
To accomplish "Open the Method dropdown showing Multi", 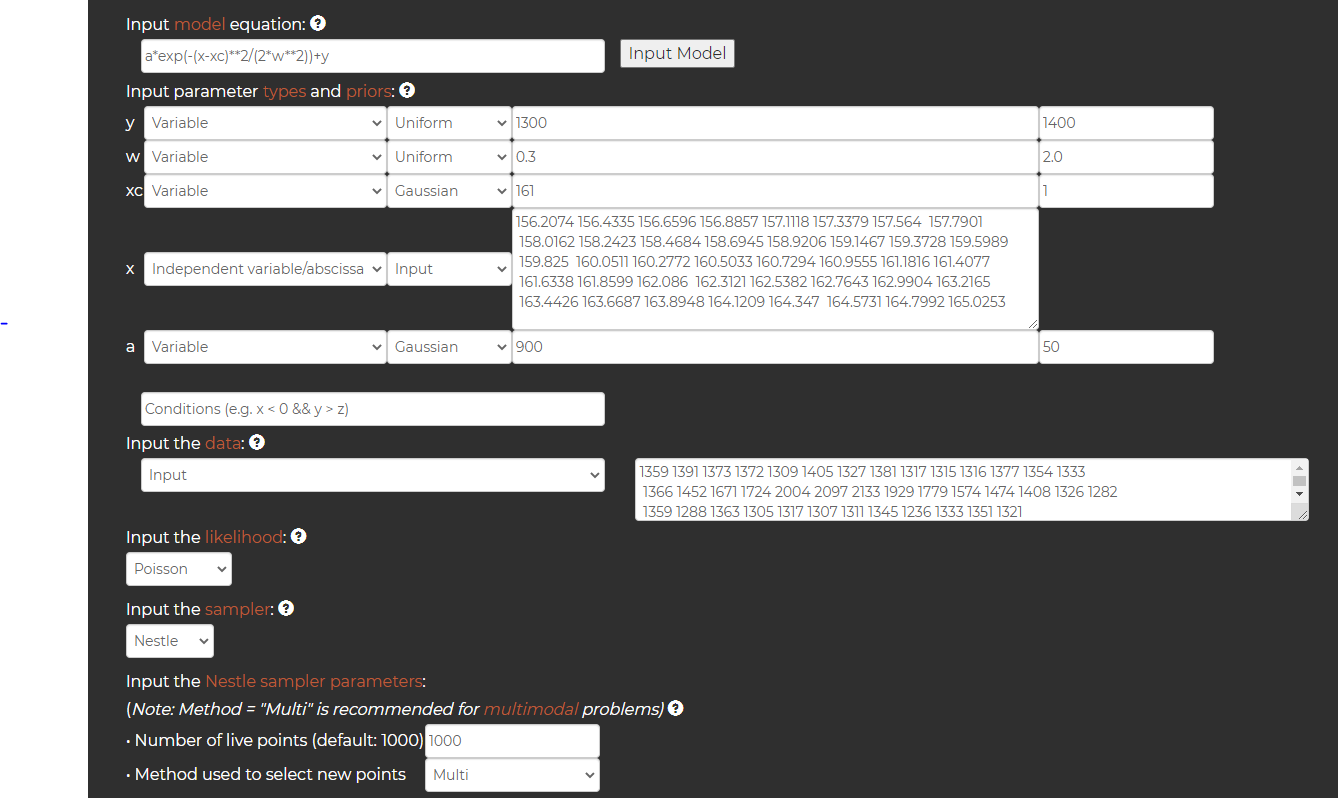I will coord(512,774).
